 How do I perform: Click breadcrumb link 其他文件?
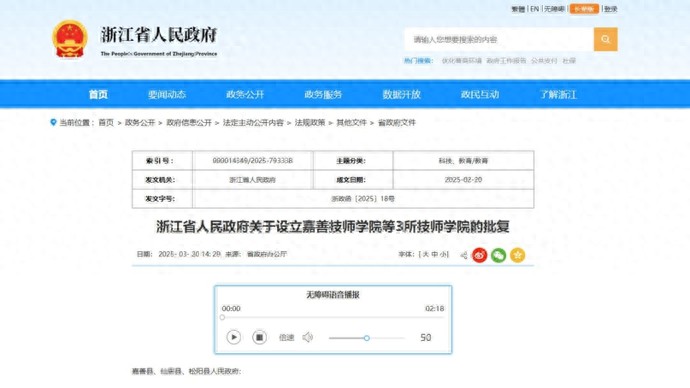click(351, 123)
